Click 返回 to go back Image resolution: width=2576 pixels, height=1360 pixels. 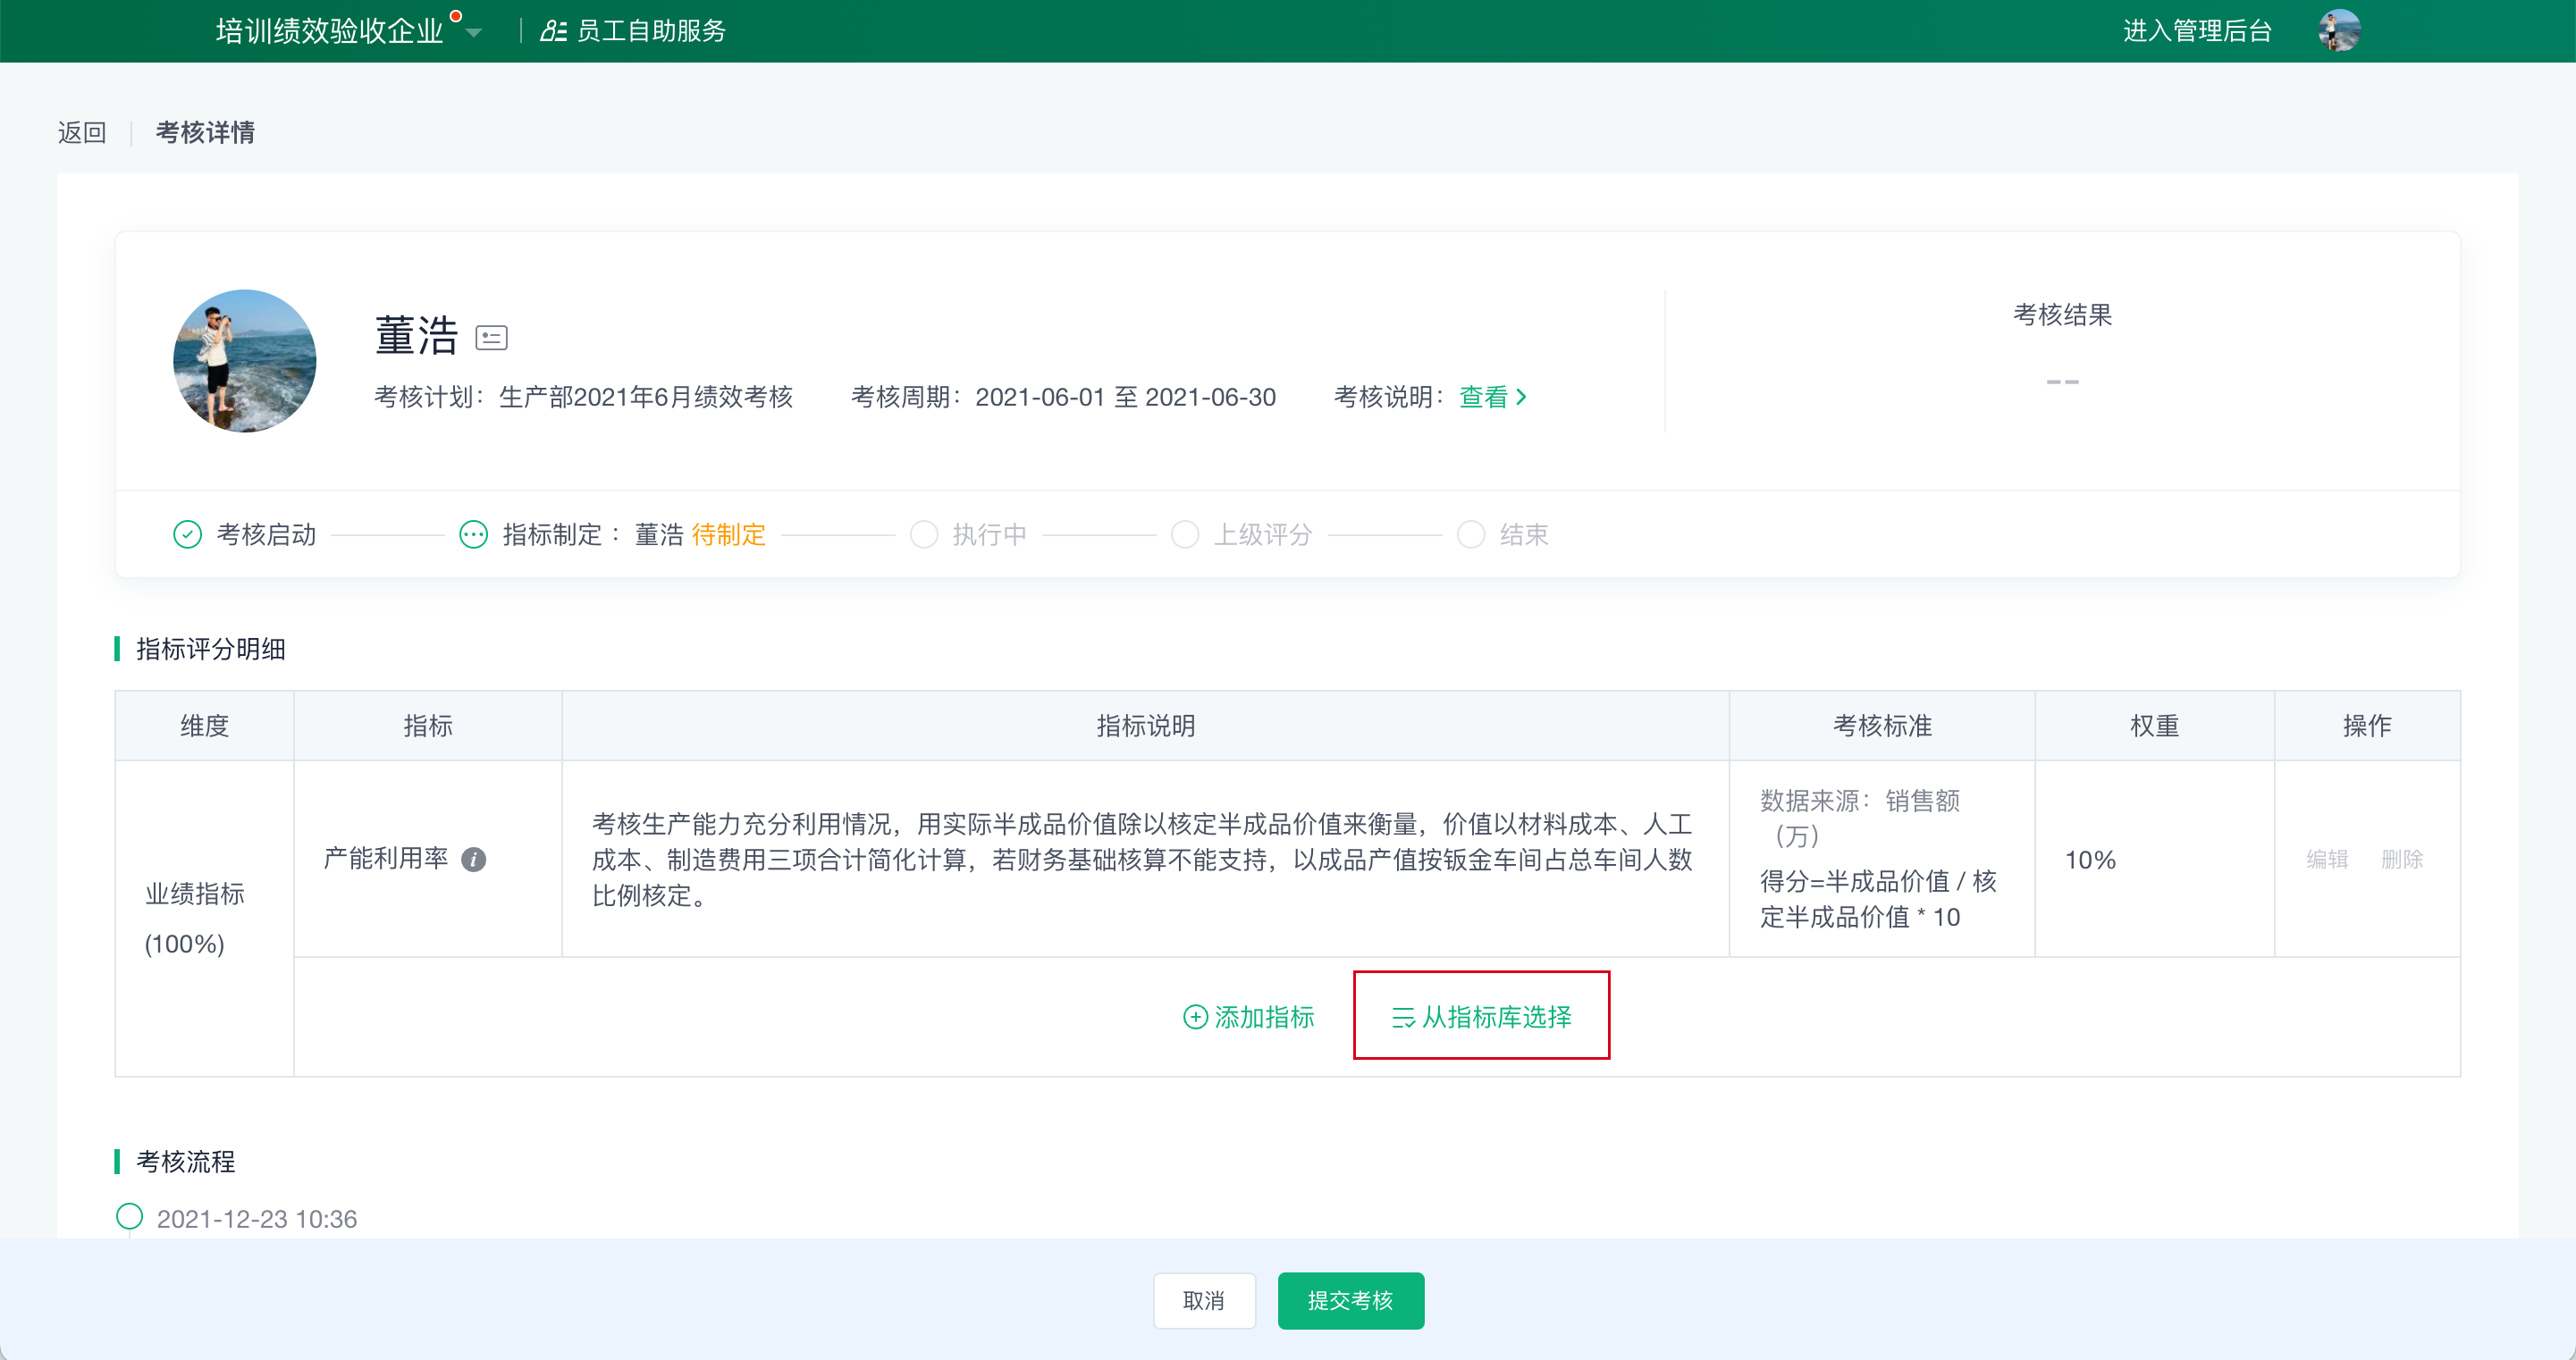82,132
